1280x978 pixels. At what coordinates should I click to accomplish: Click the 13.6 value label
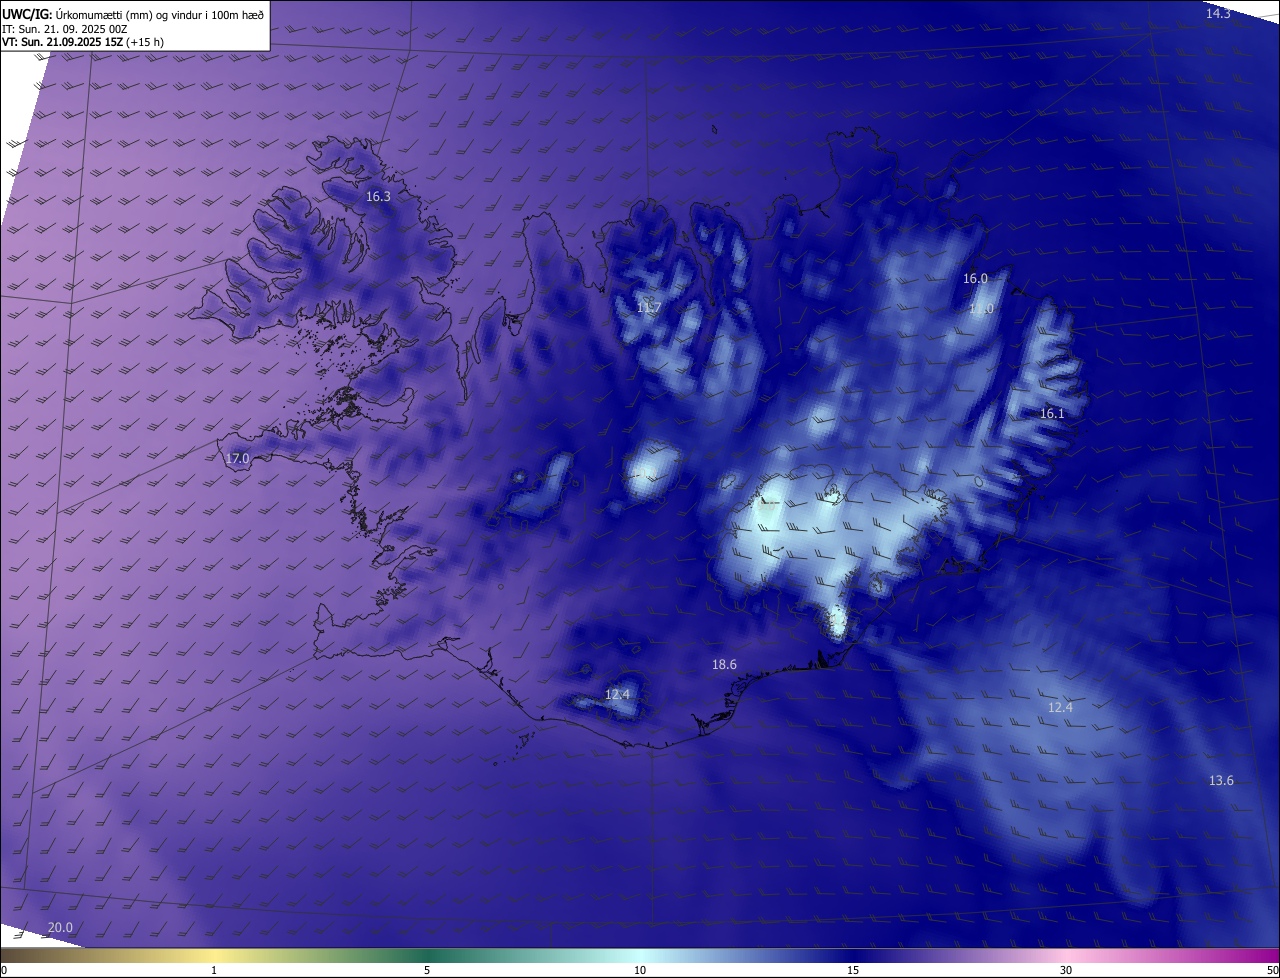[1221, 781]
